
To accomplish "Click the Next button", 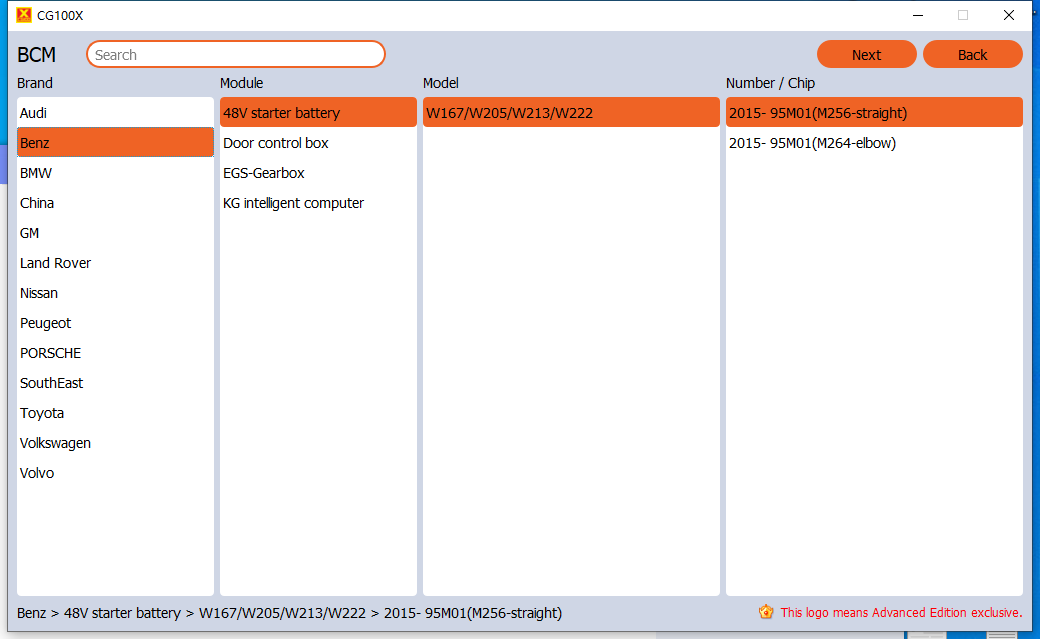I will pos(866,55).
